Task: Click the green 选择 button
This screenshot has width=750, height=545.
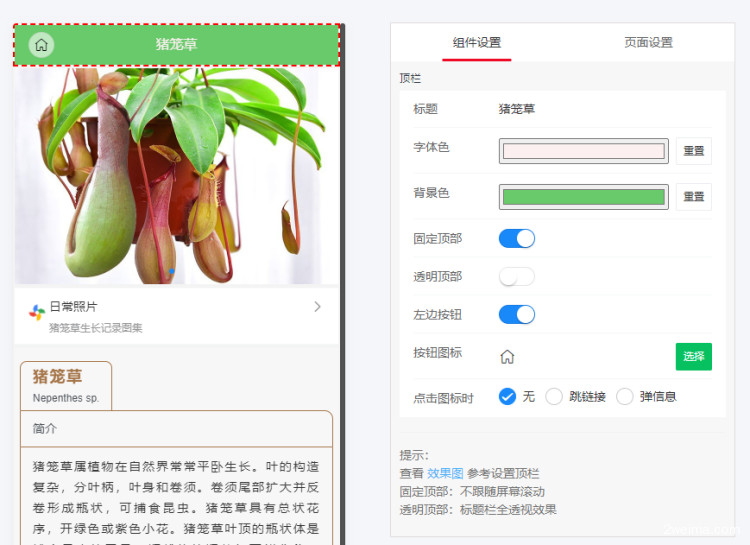Action: click(x=693, y=357)
